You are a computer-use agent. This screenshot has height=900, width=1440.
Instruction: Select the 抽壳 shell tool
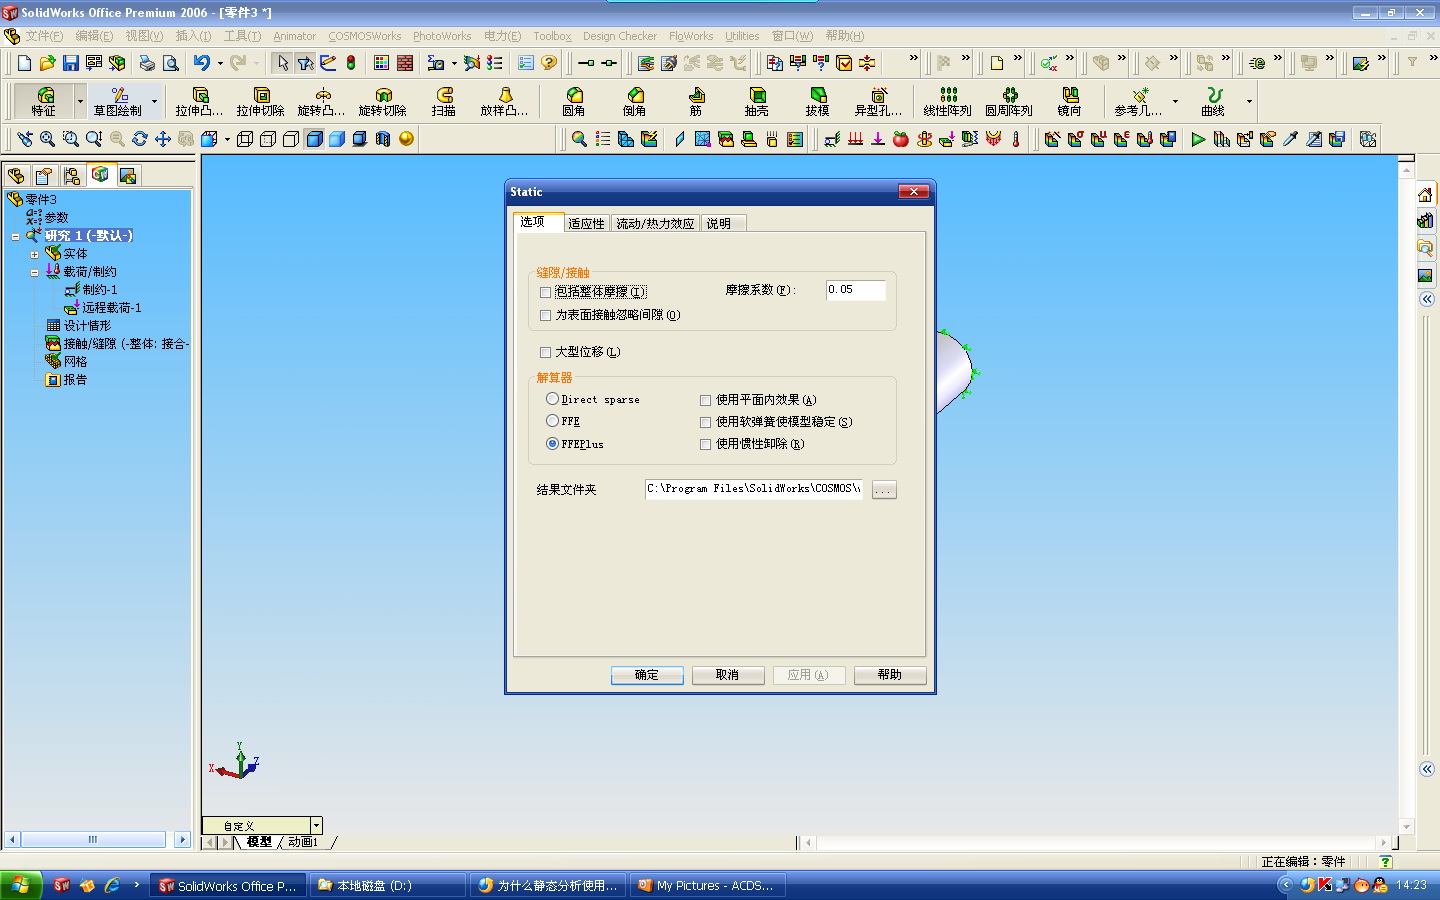coord(756,101)
